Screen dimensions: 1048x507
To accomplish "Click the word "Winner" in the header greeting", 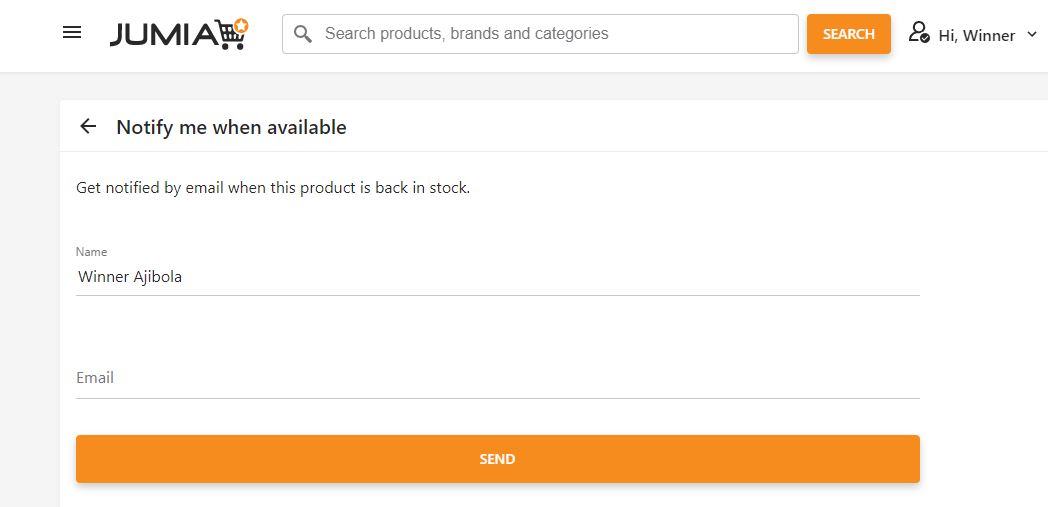I will tap(989, 36).
